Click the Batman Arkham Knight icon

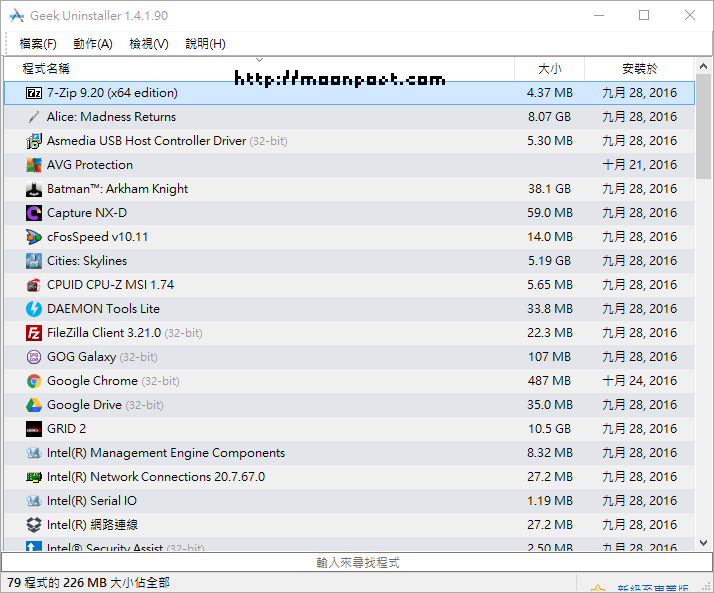pos(34,189)
